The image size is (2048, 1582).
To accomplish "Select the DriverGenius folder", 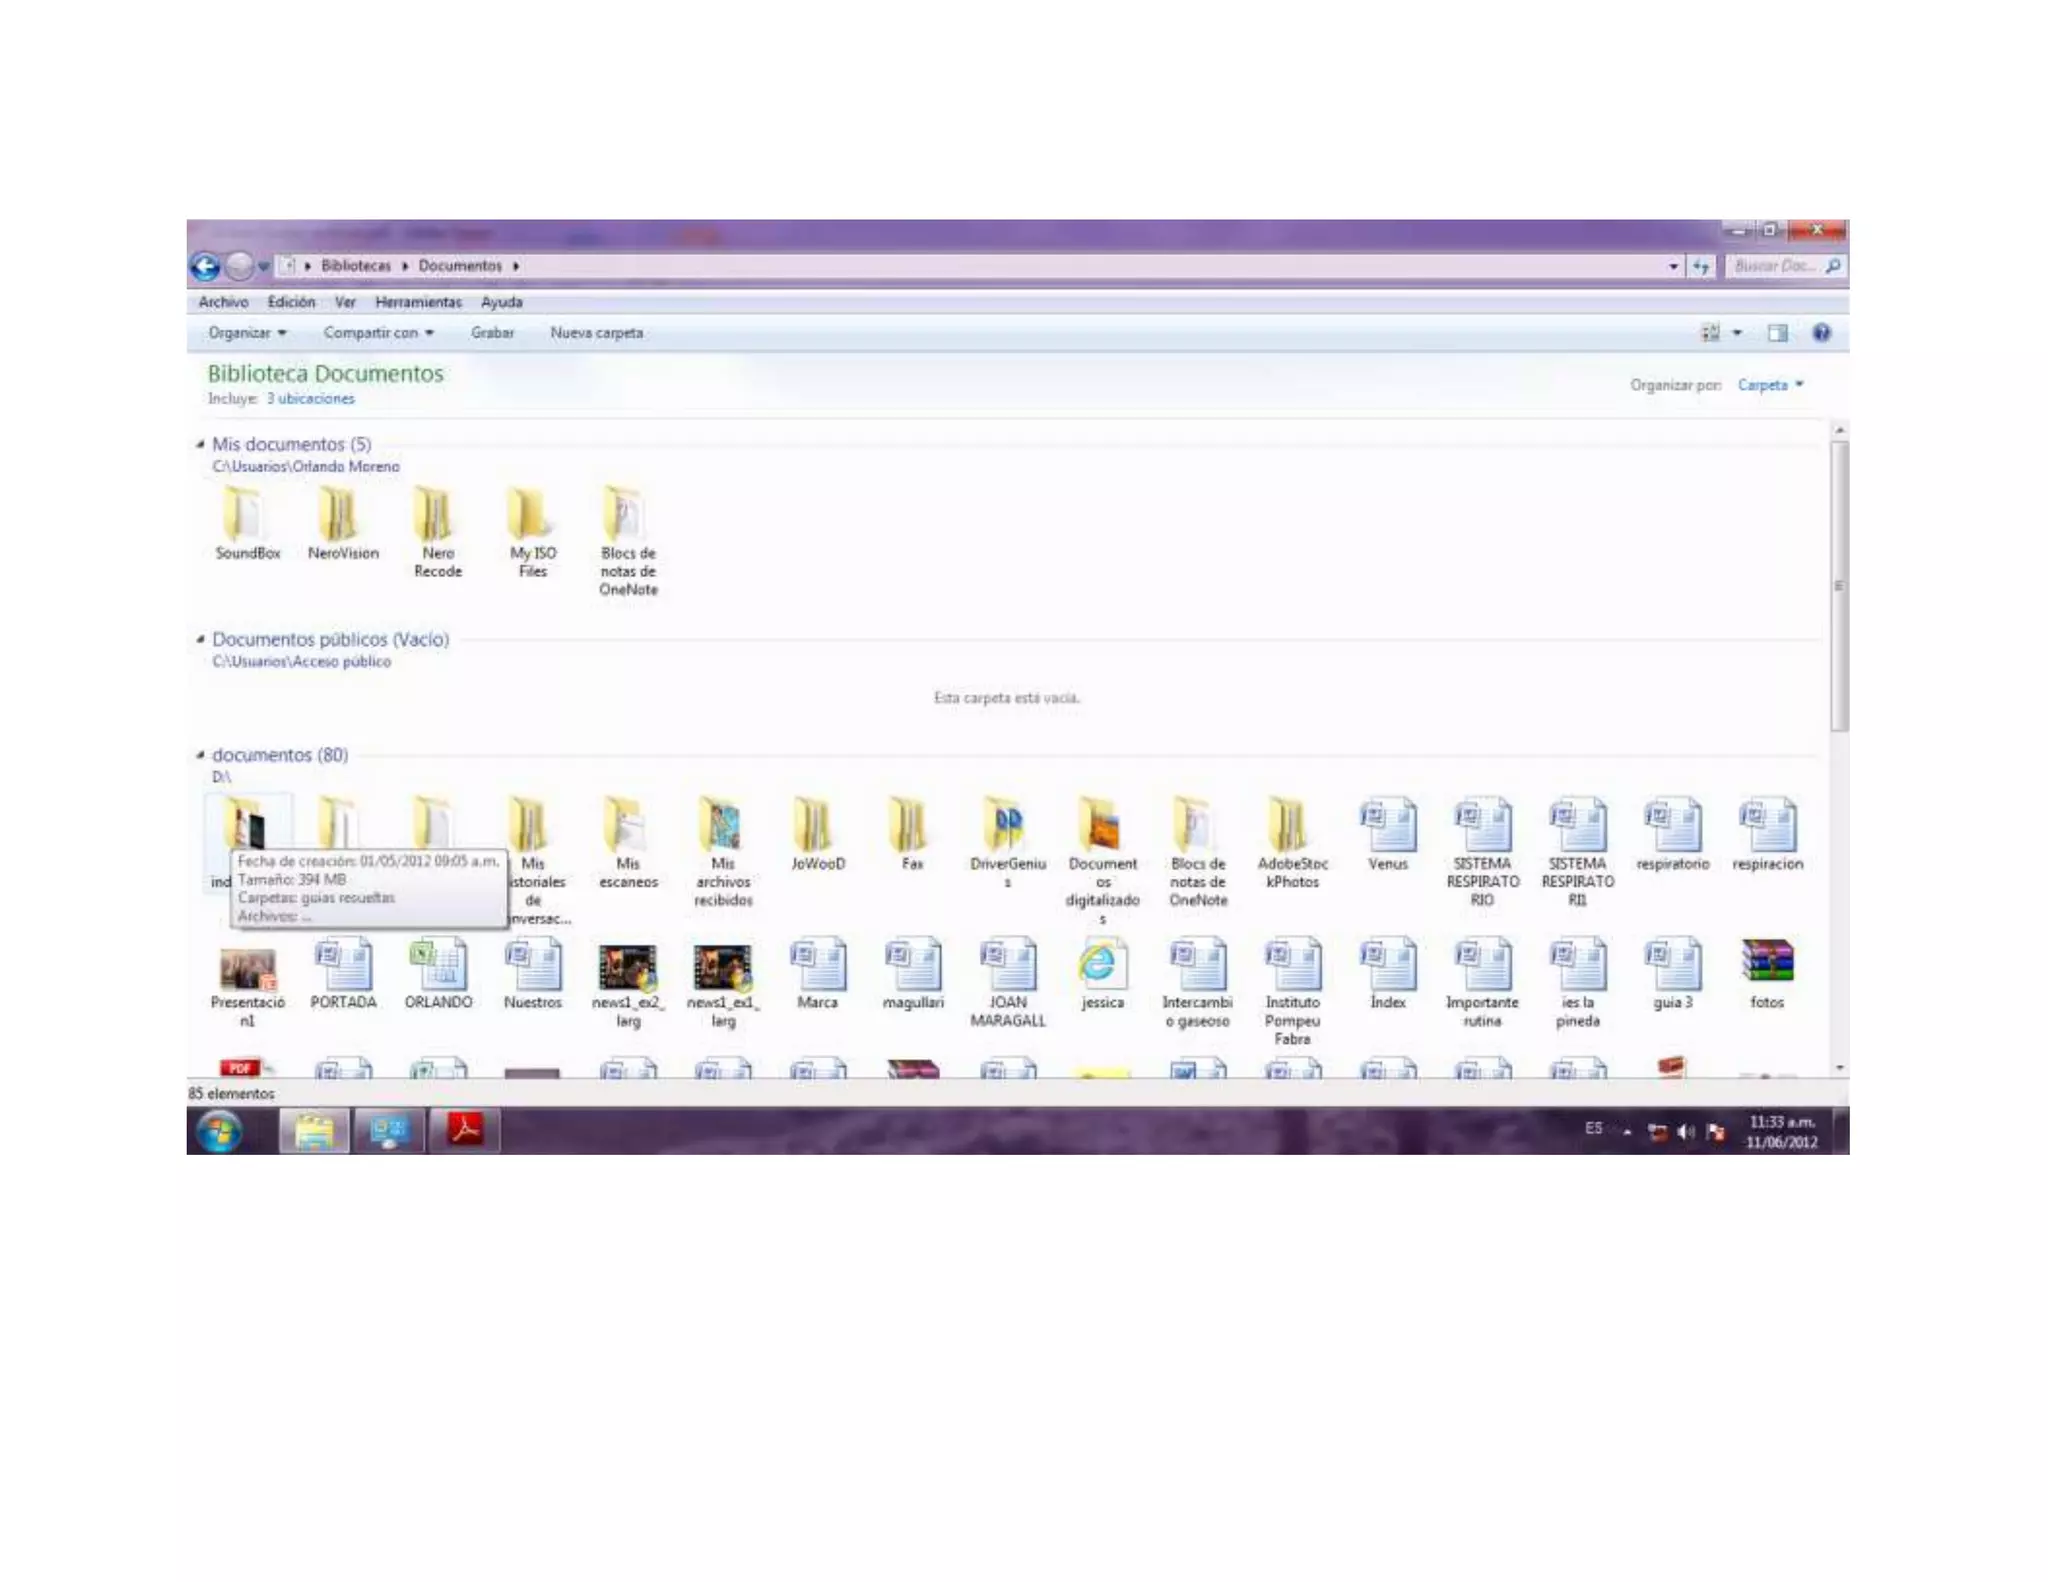I will tap(1007, 826).
